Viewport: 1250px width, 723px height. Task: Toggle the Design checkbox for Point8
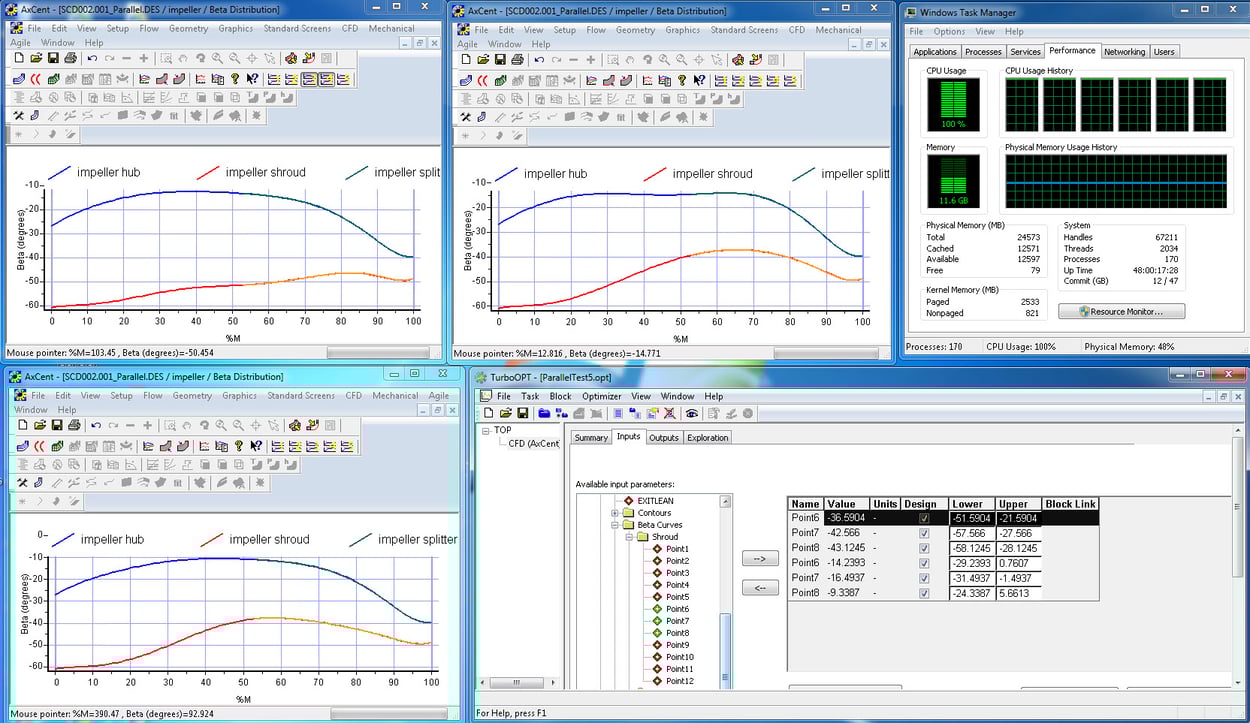(924, 548)
